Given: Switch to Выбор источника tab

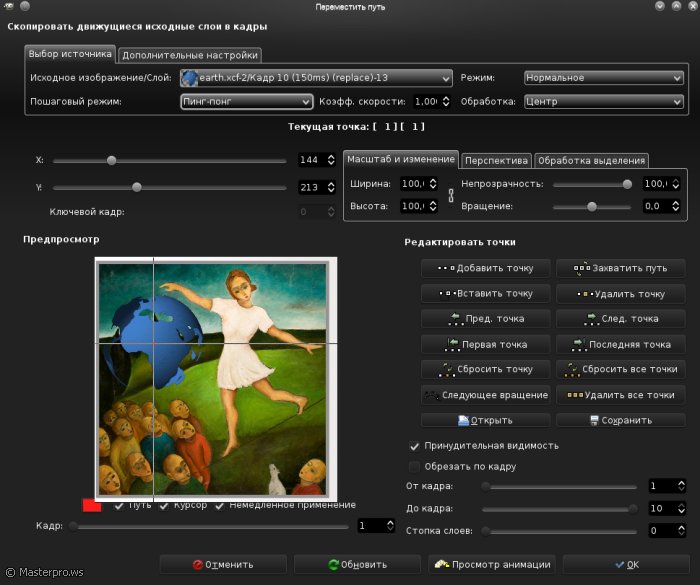Looking at the screenshot, I should tap(70, 54).
